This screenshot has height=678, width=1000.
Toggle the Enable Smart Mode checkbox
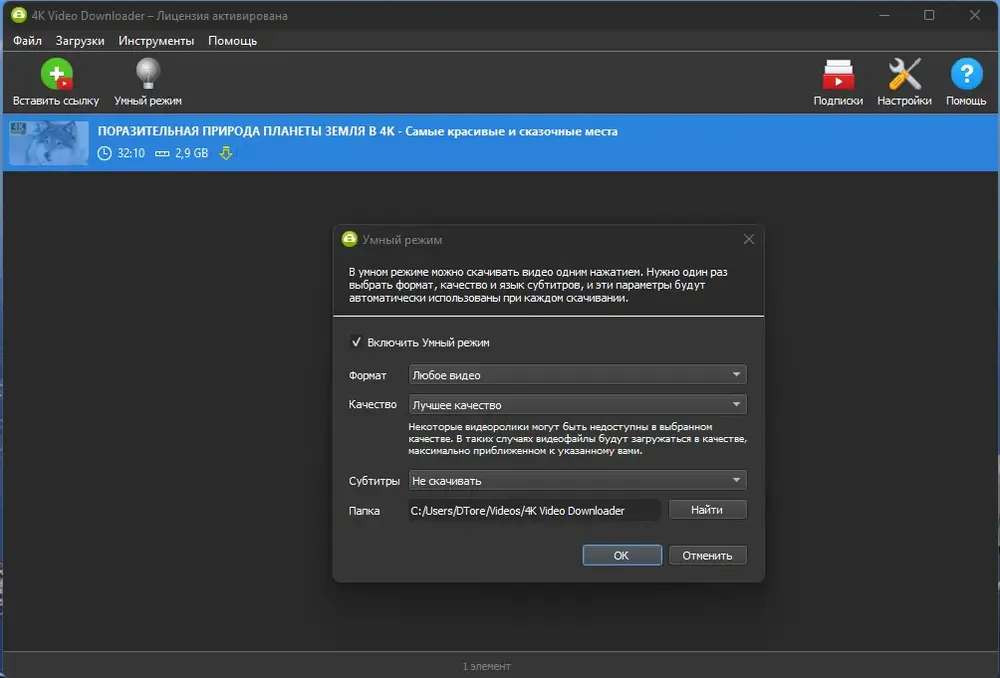coord(356,342)
